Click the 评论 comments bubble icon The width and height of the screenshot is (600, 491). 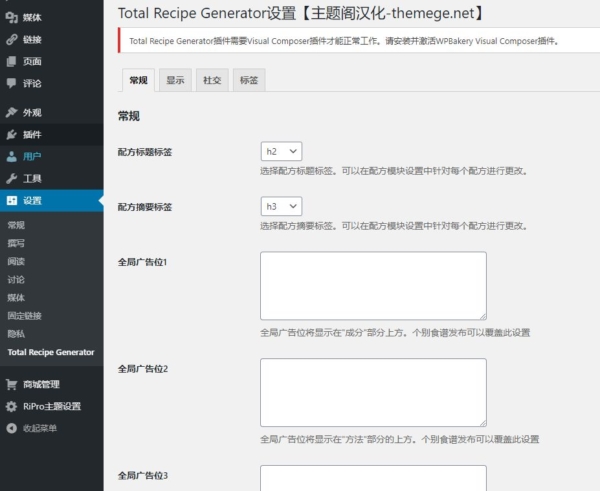tap(11, 83)
